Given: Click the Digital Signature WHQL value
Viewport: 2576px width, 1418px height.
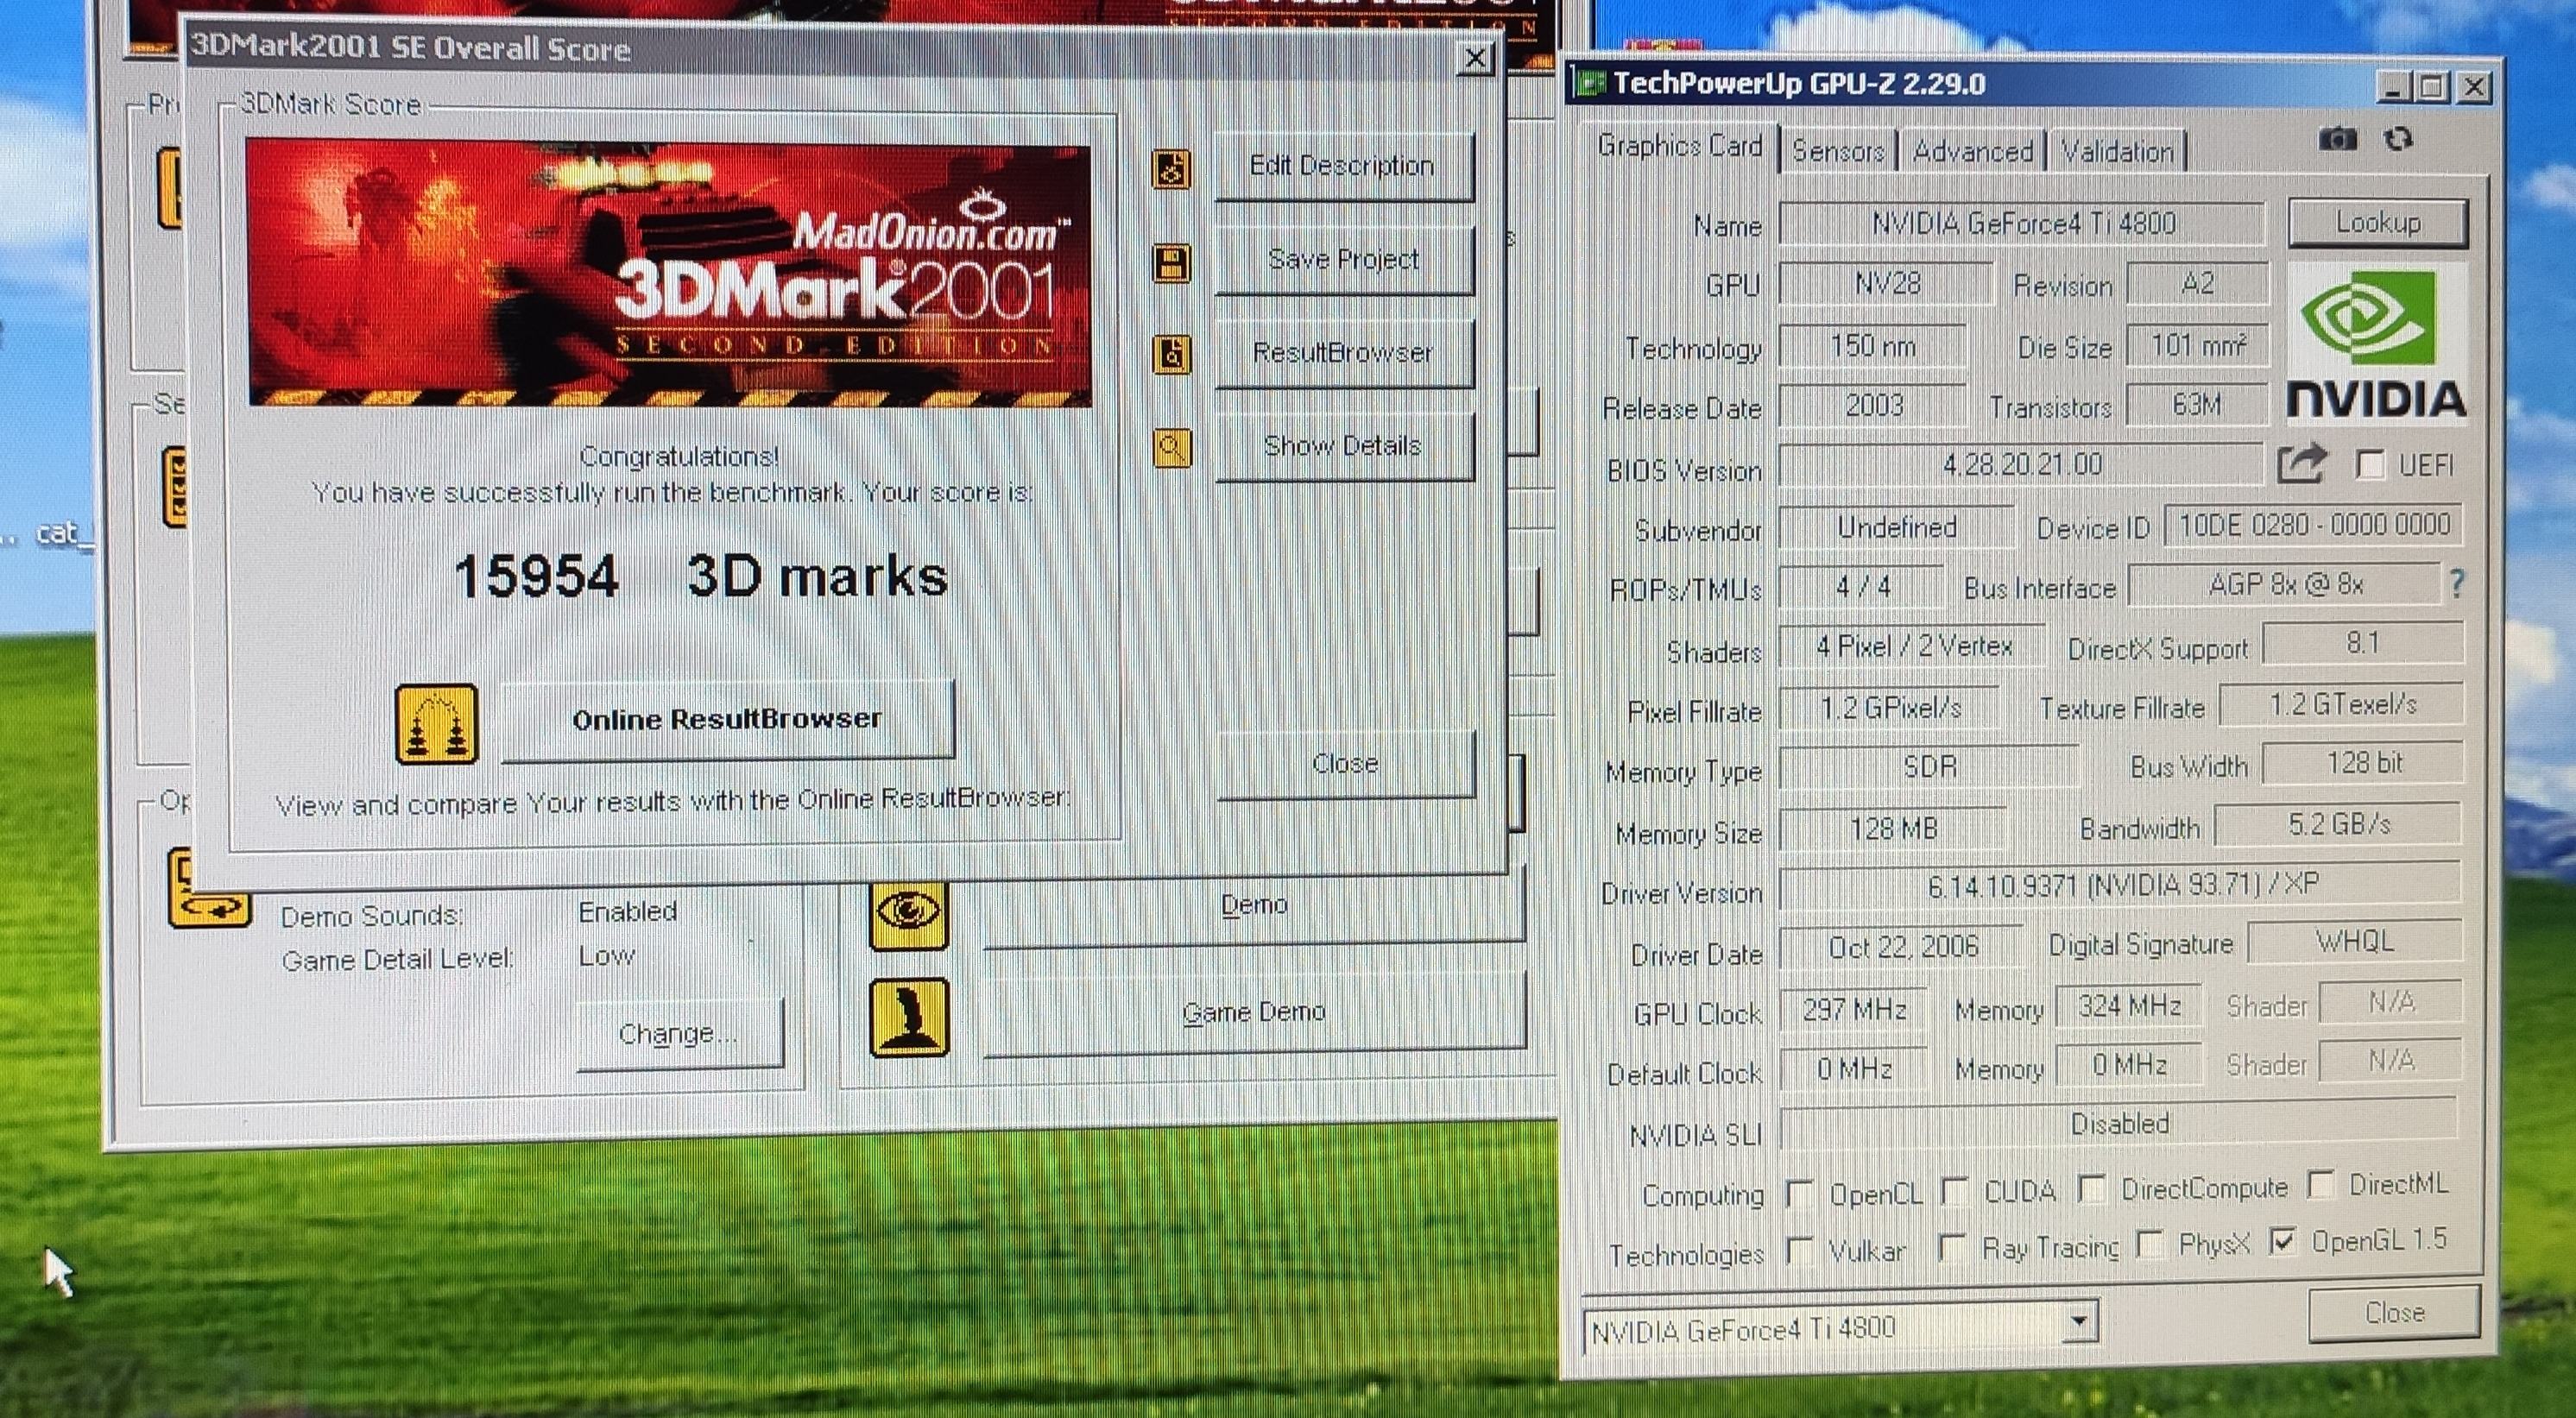Looking at the screenshot, I should [2354, 942].
